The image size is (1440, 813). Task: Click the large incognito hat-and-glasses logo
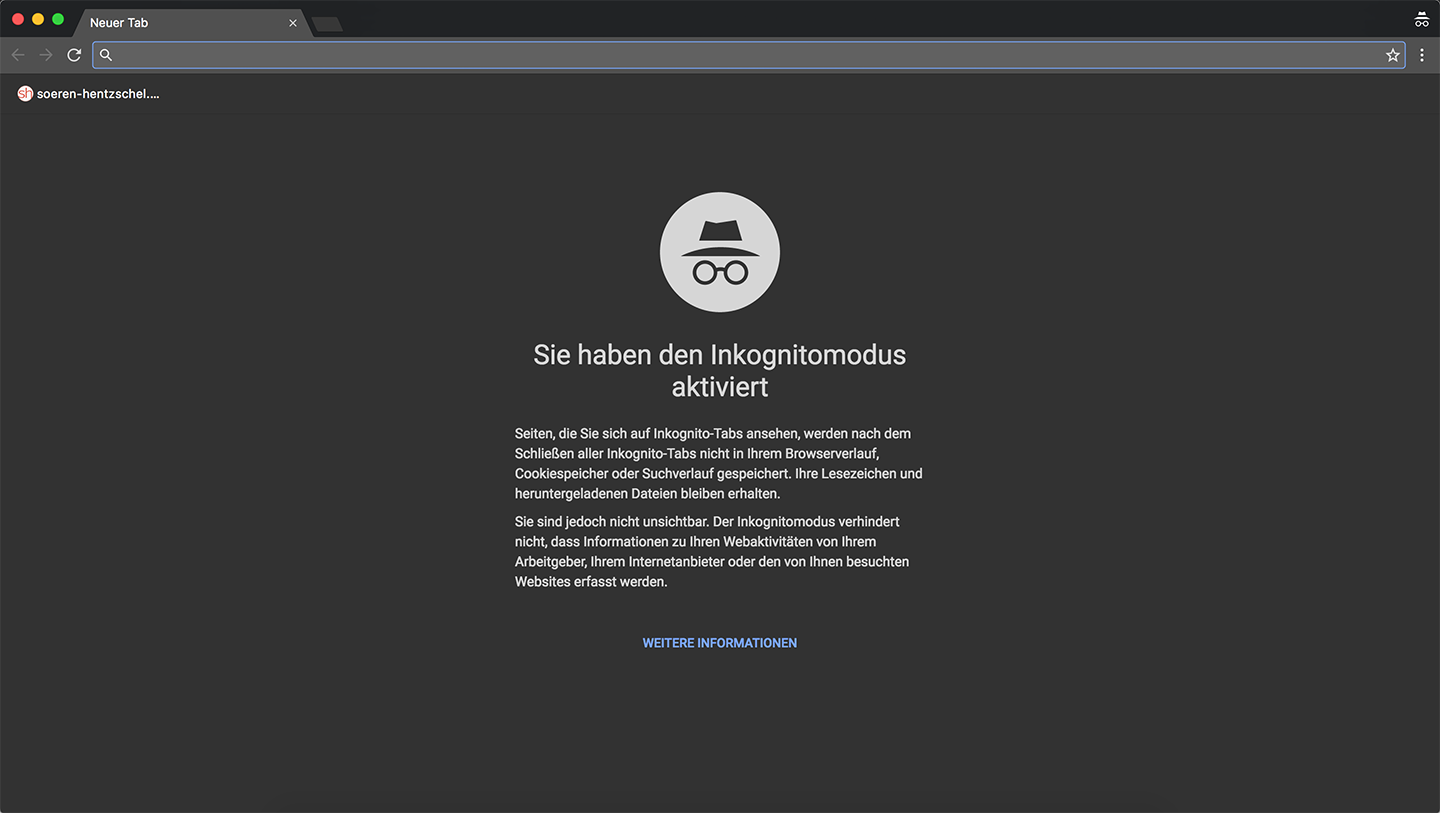click(x=720, y=252)
